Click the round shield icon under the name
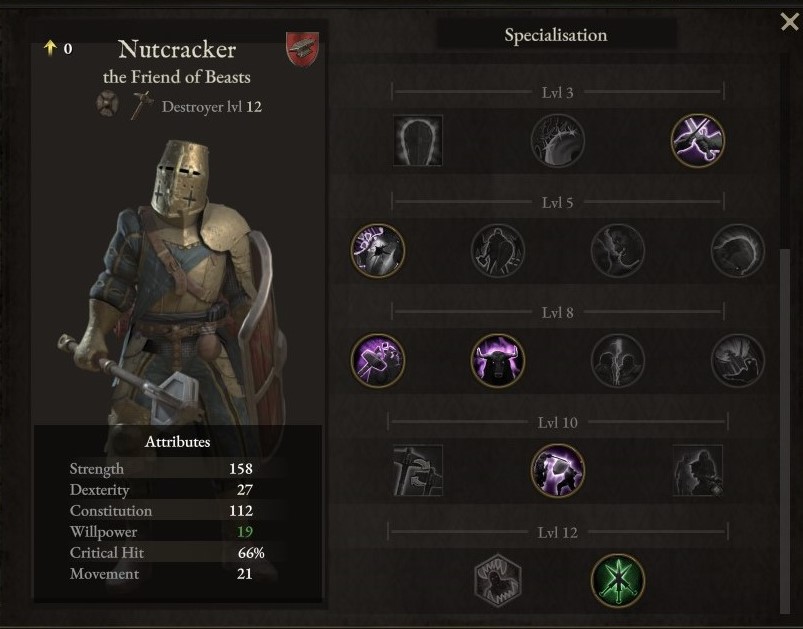803x629 pixels. point(108,103)
